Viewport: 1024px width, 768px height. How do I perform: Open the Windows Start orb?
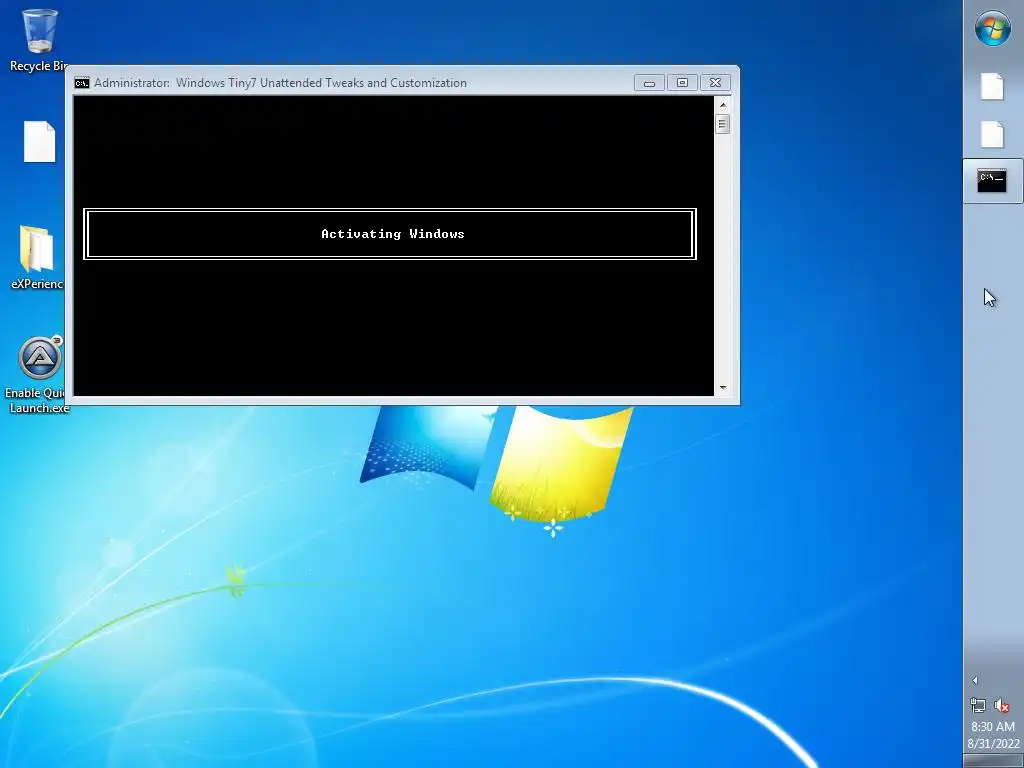[993, 29]
